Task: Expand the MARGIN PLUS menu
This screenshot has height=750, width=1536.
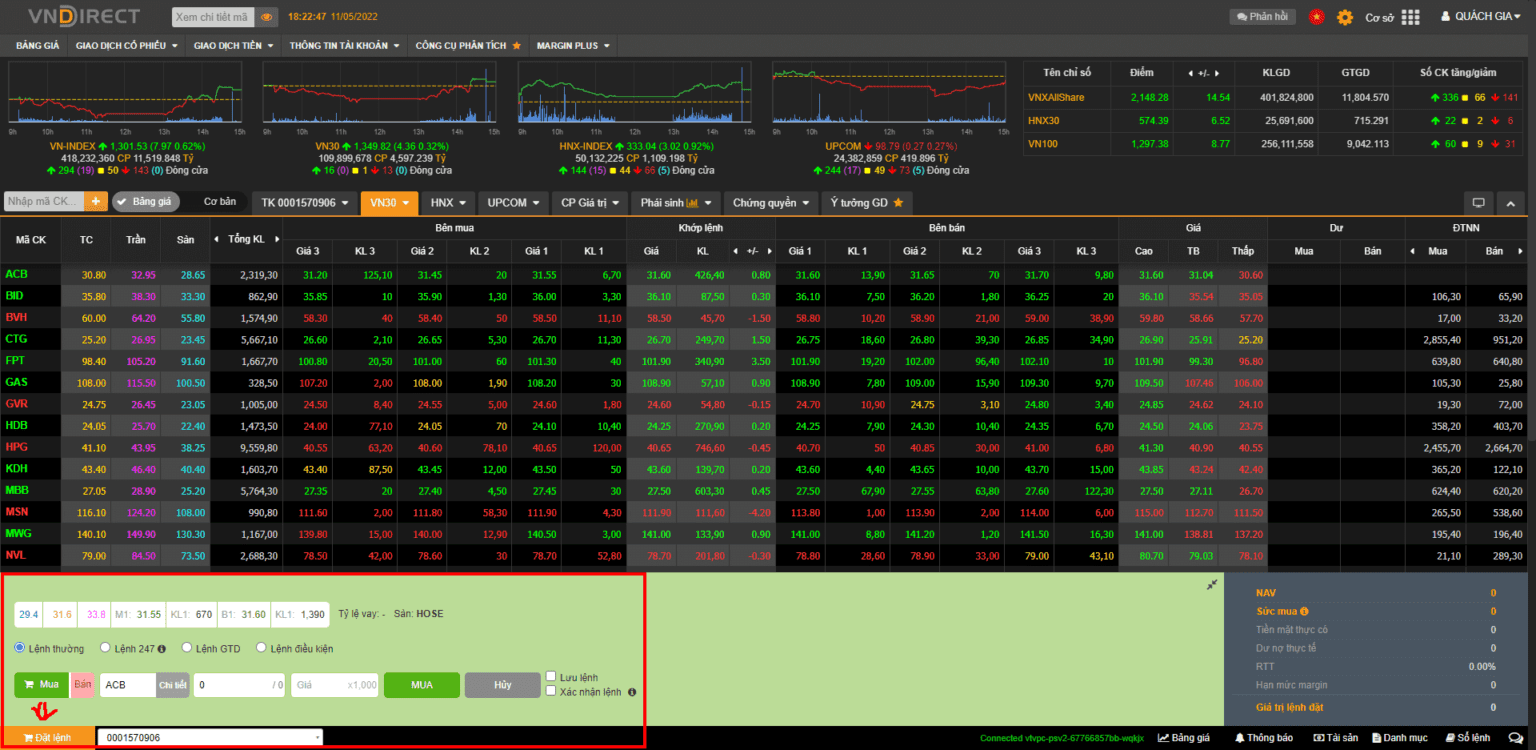Action: pyautogui.click(x=573, y=45)
